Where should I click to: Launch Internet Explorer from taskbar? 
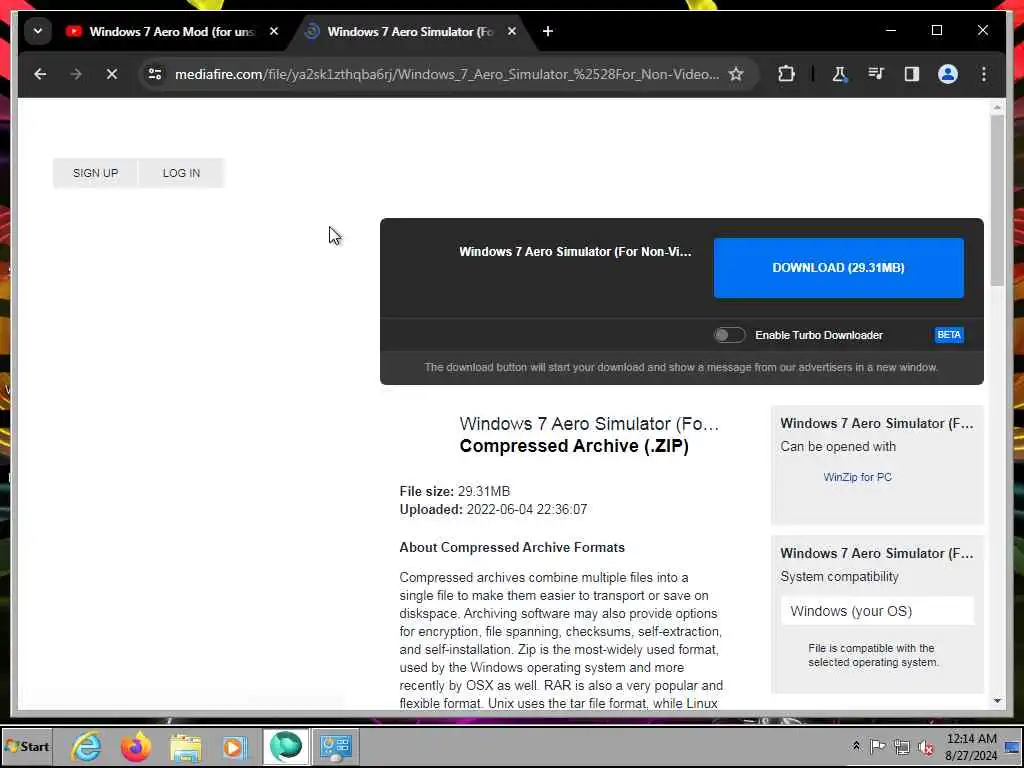tap(87, 746)
